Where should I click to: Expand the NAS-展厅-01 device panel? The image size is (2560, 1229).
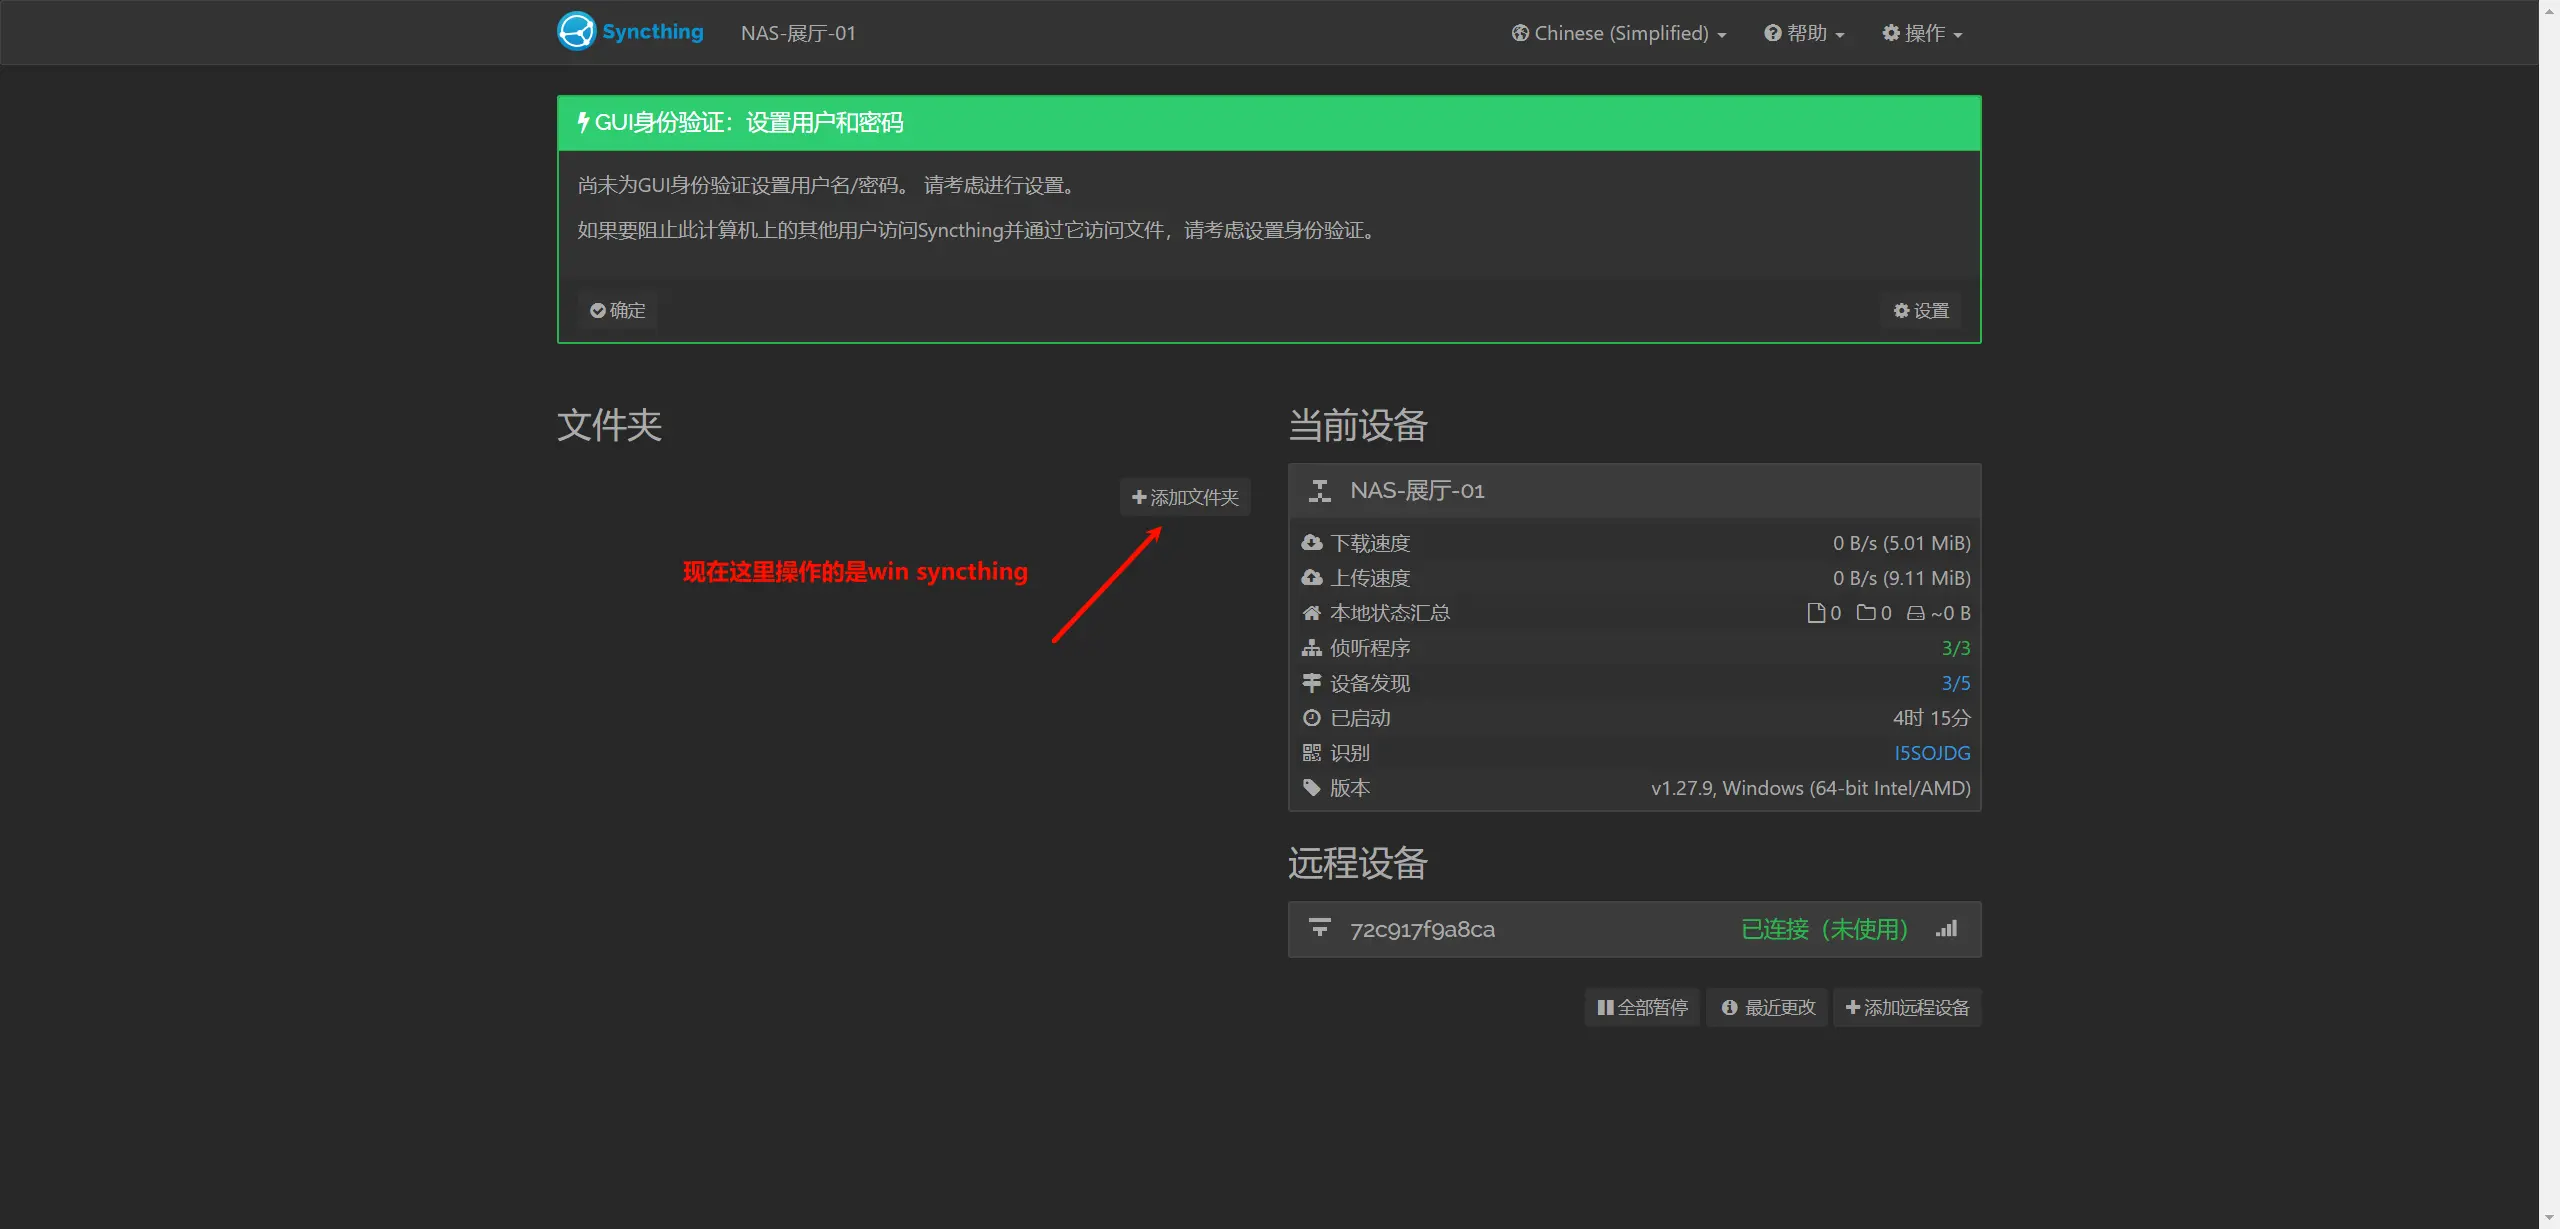1417,490
